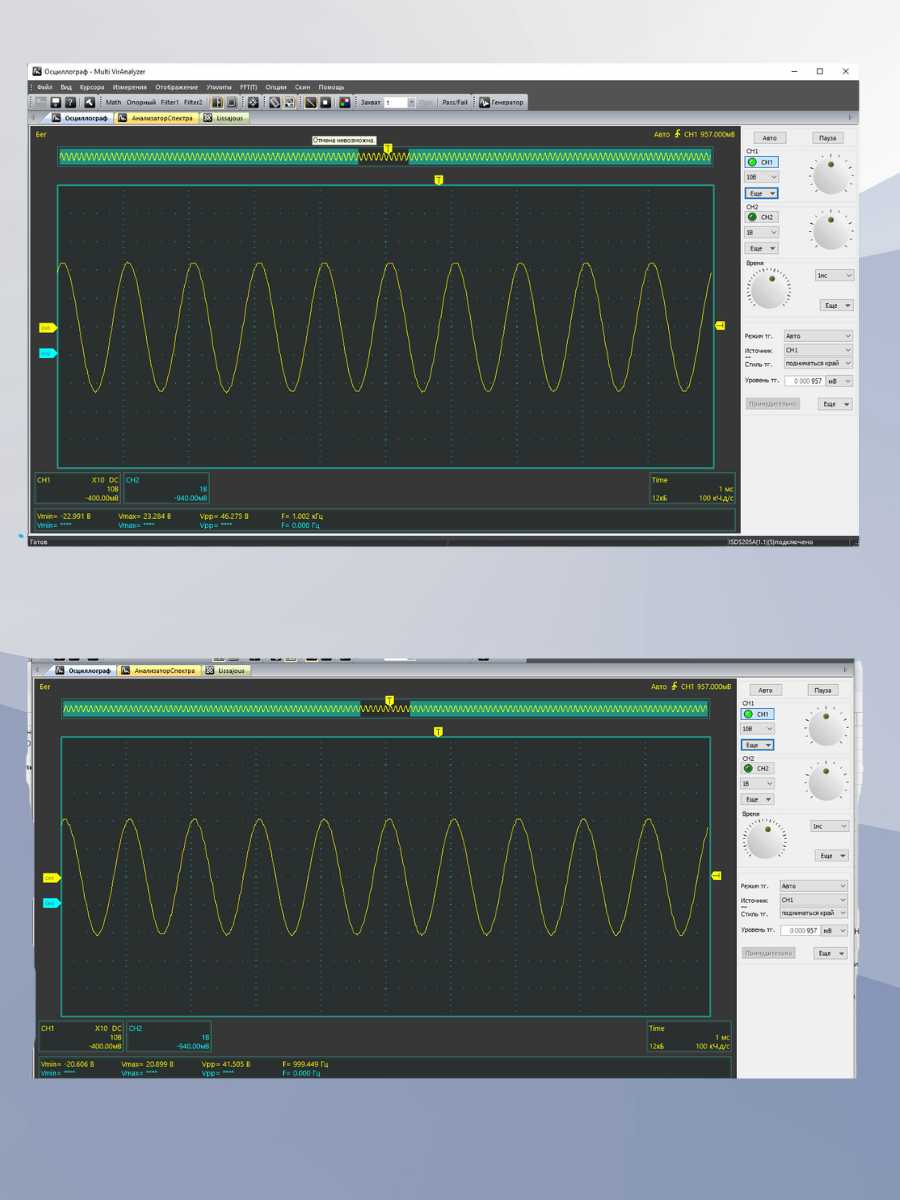Image resolution: width=900 pixels, height=1200 pixels.
Task: Click the Lissajous tab icon in upper window
Action: coord(208,118)
